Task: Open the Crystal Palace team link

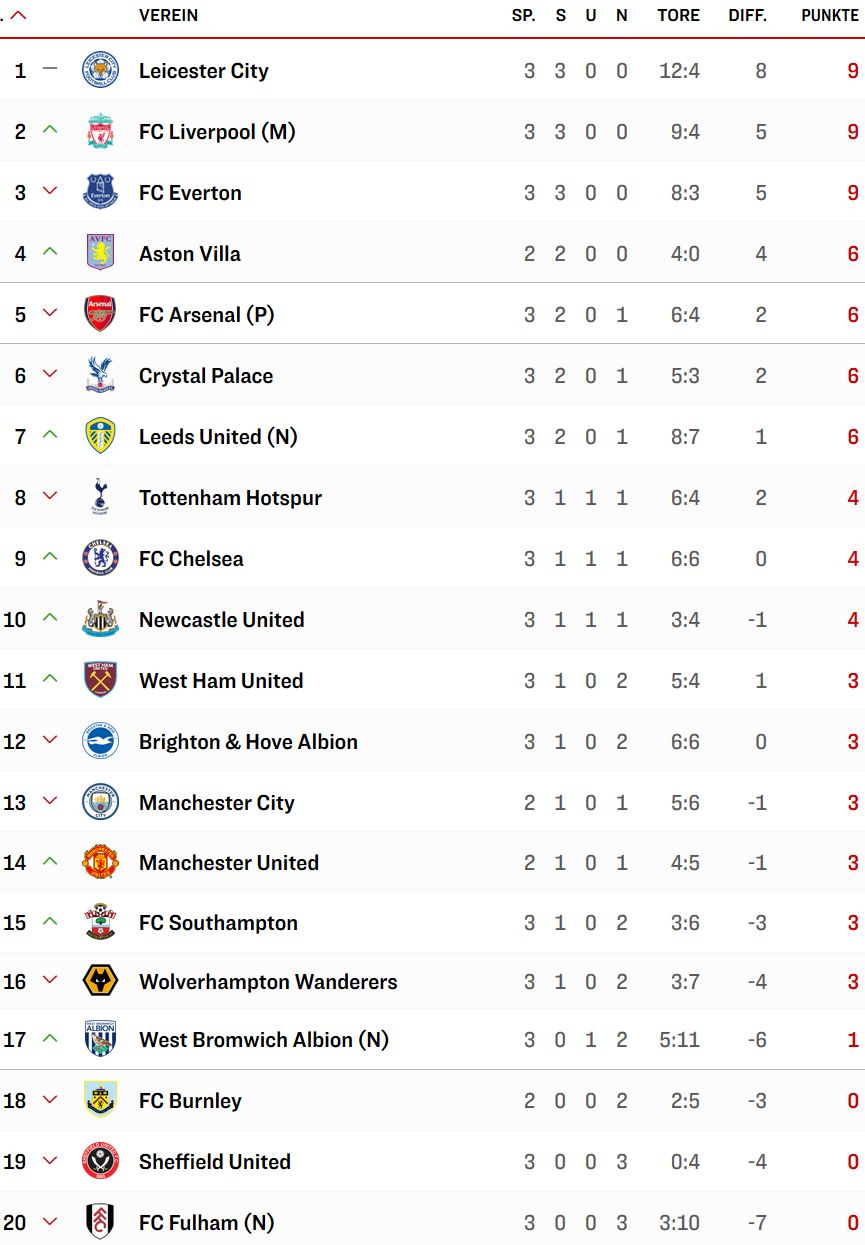Action: [x=206, y=376]
